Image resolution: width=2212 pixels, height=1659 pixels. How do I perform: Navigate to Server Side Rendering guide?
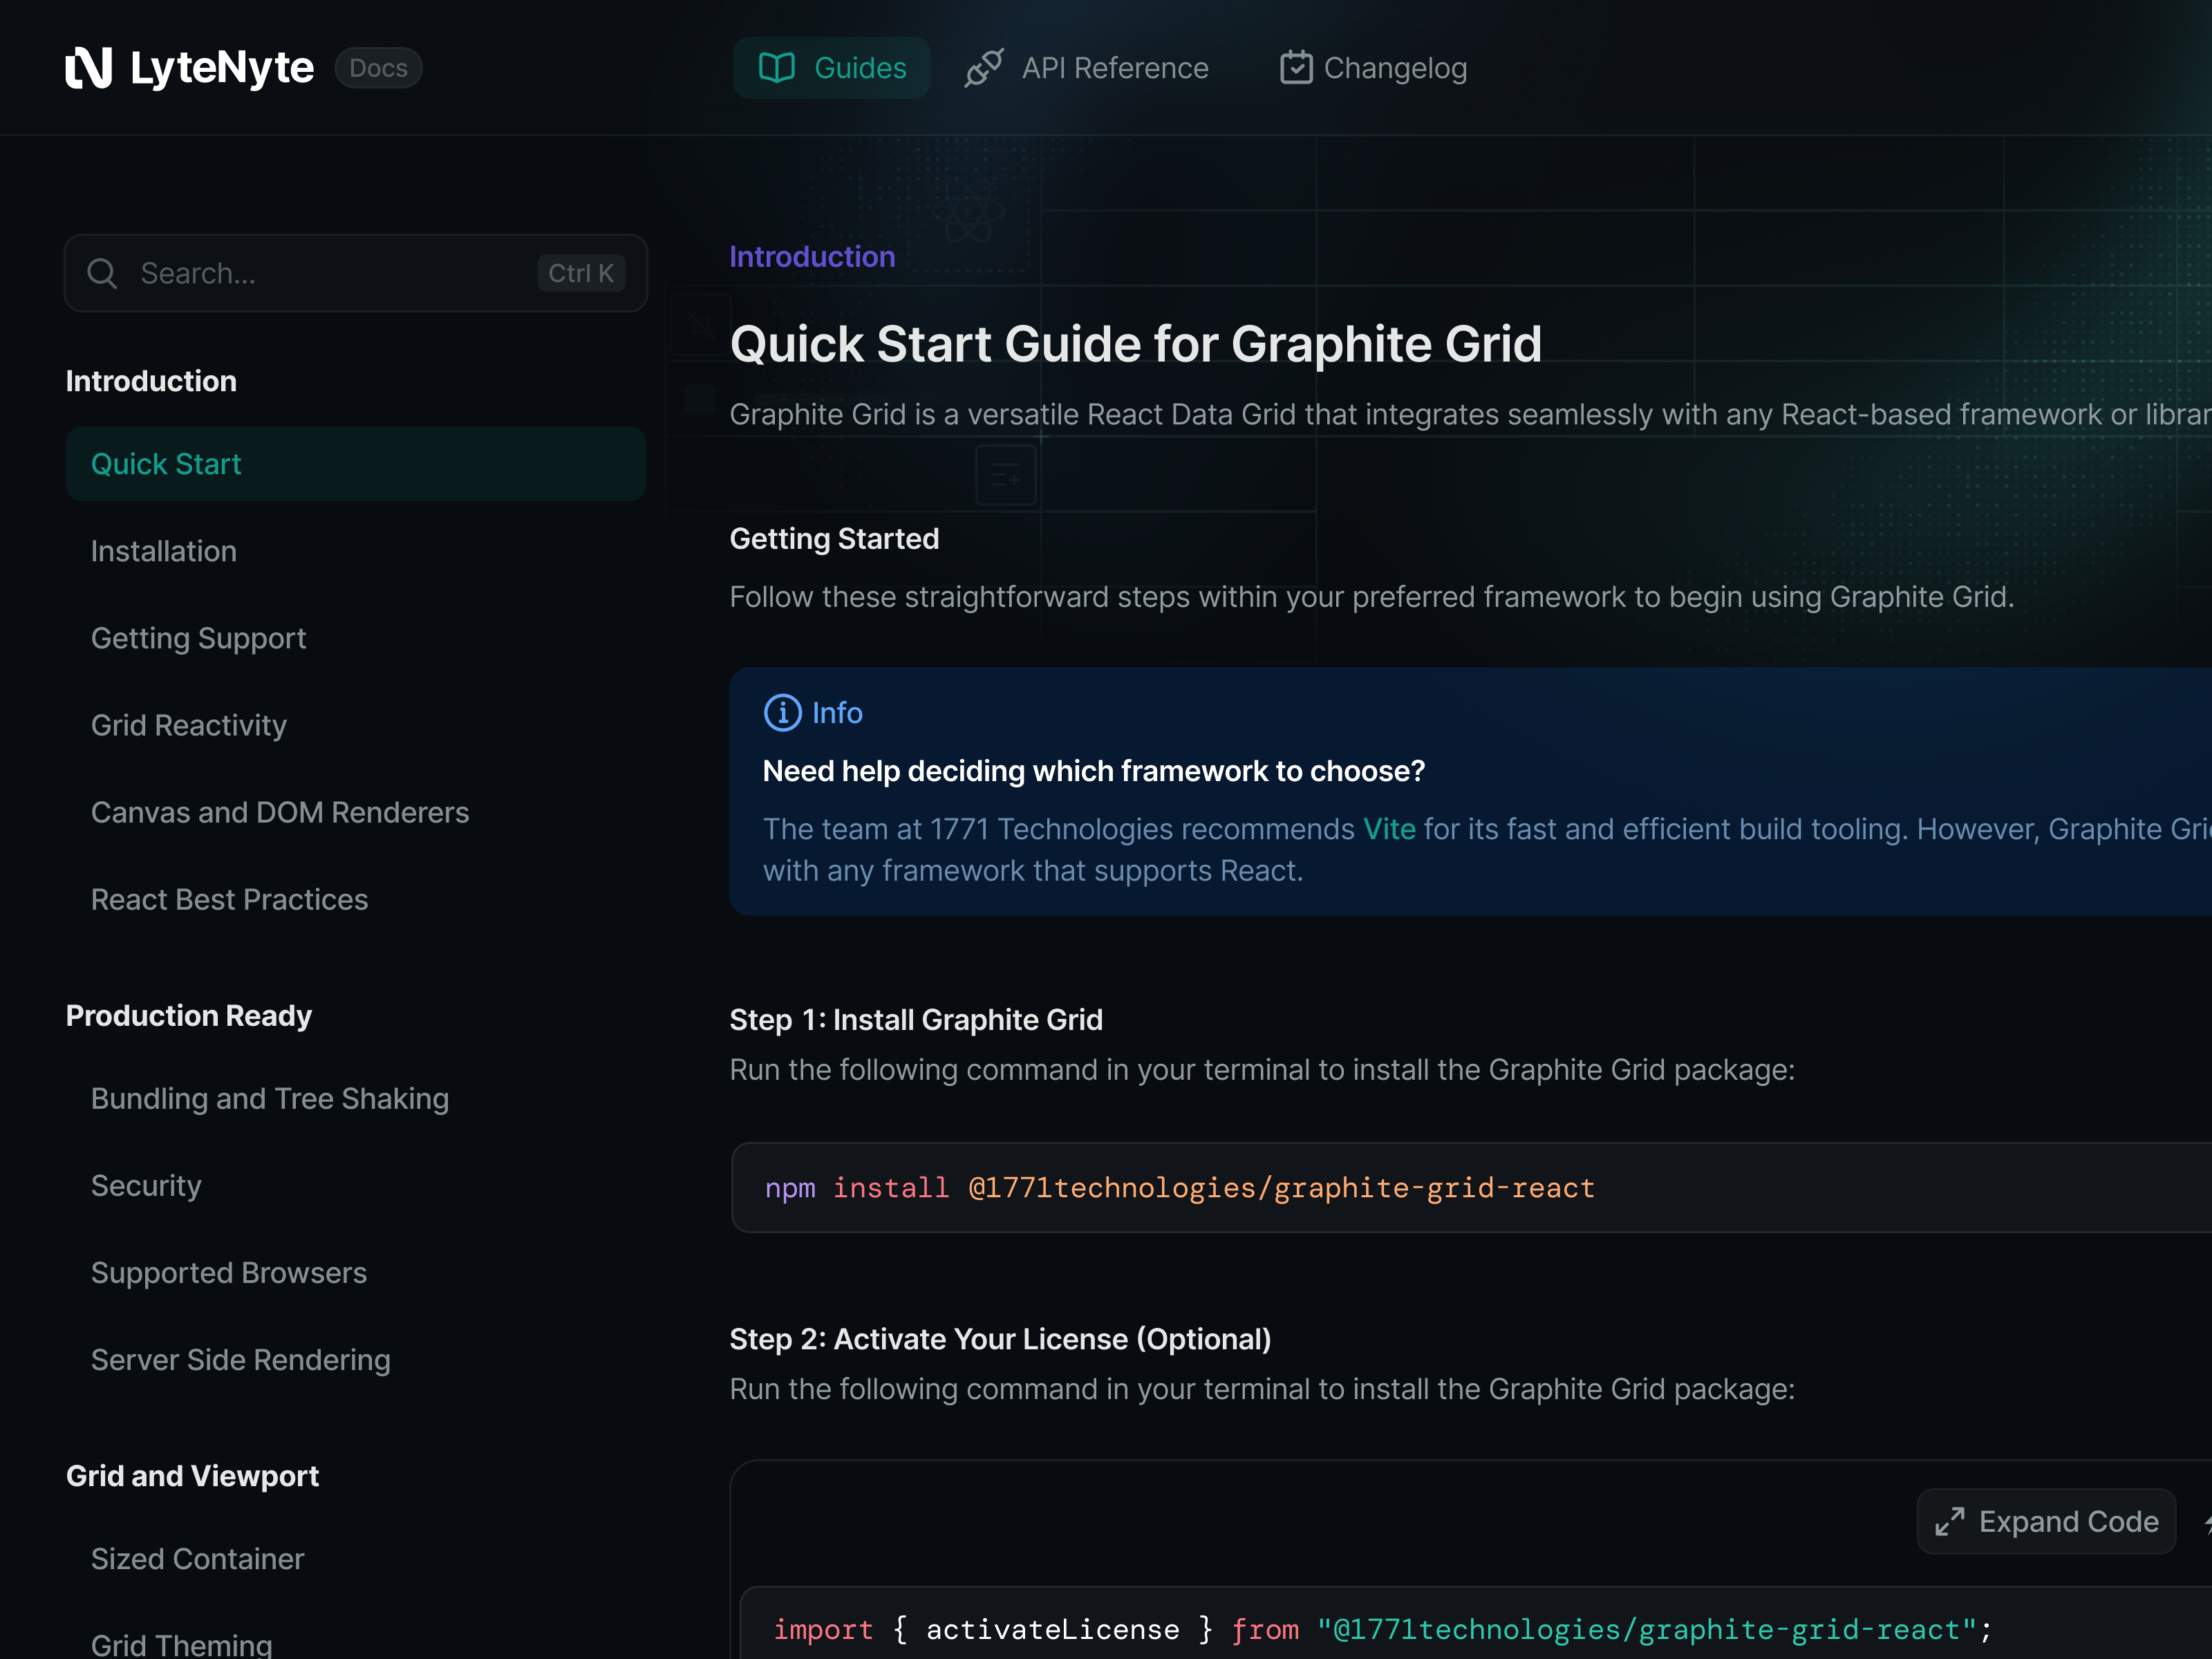240,1359
